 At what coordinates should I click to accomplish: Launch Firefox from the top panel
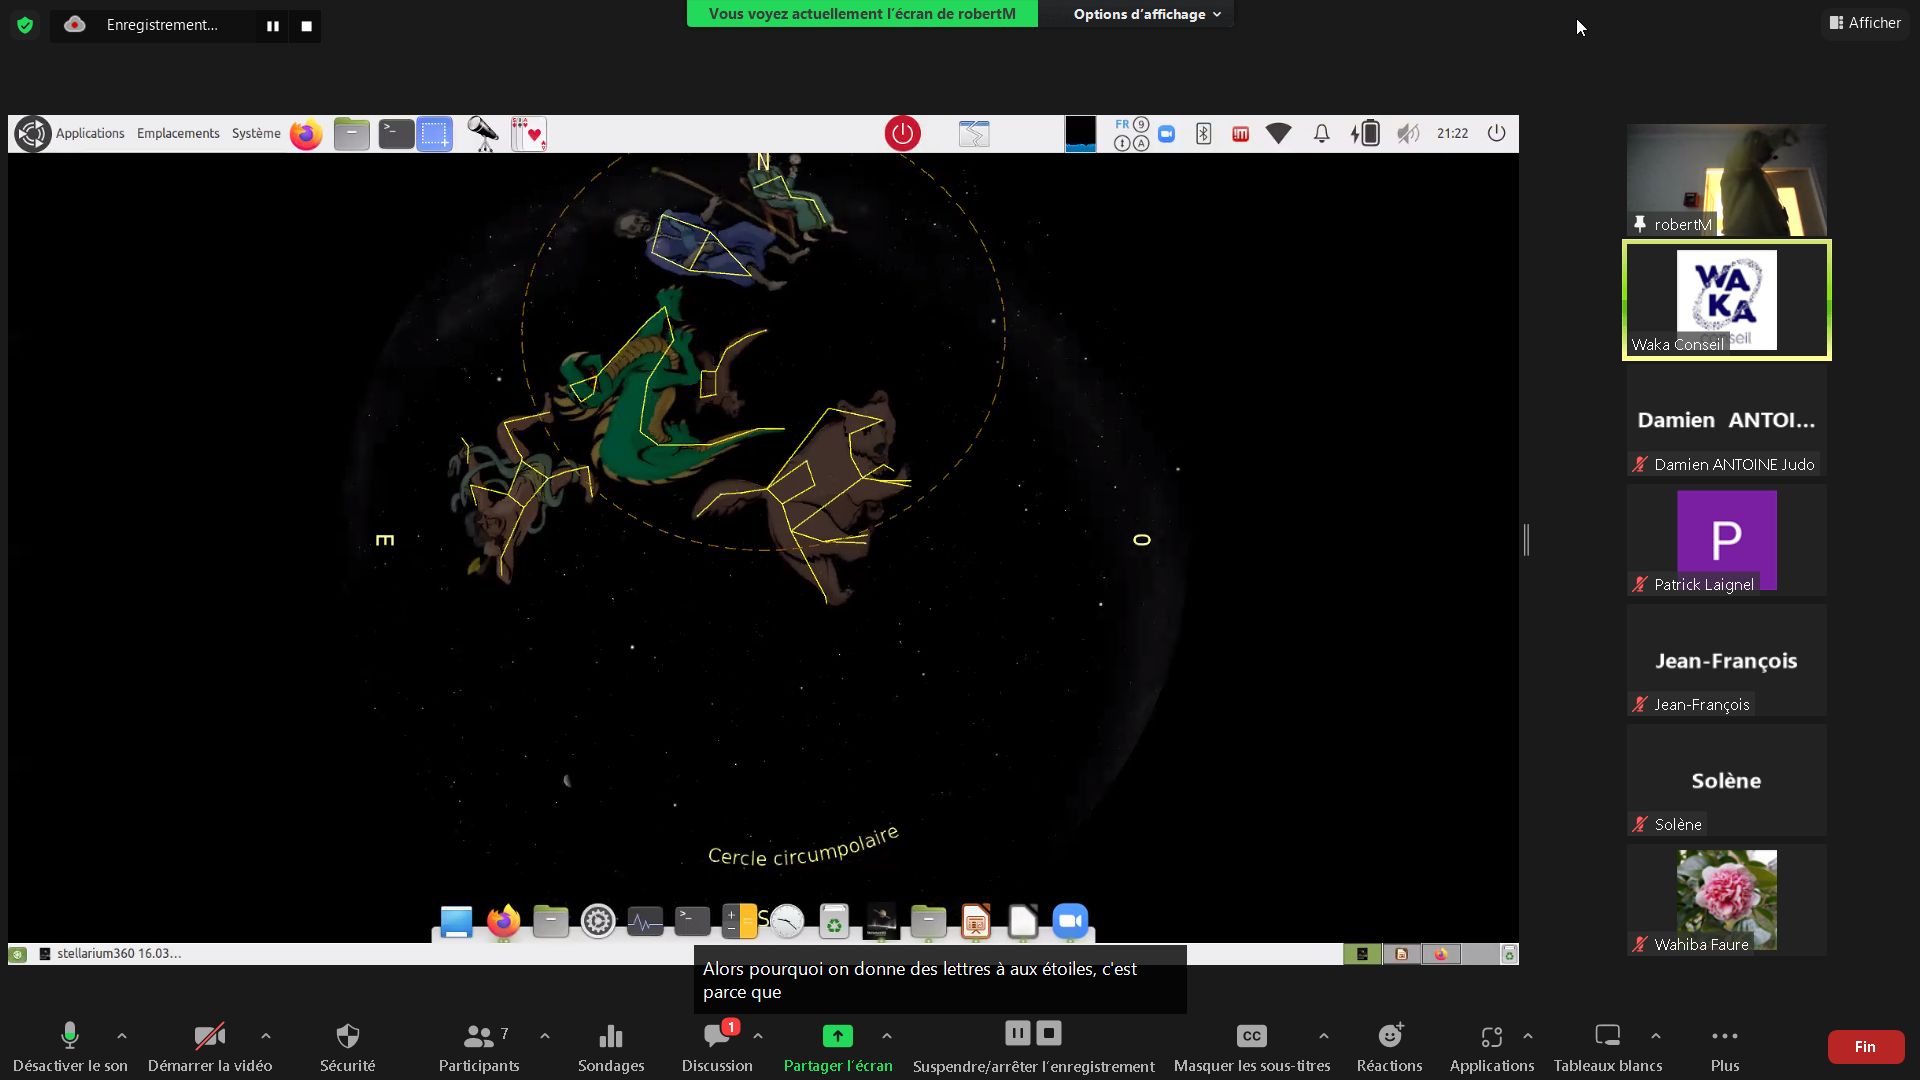click(307, 134)
